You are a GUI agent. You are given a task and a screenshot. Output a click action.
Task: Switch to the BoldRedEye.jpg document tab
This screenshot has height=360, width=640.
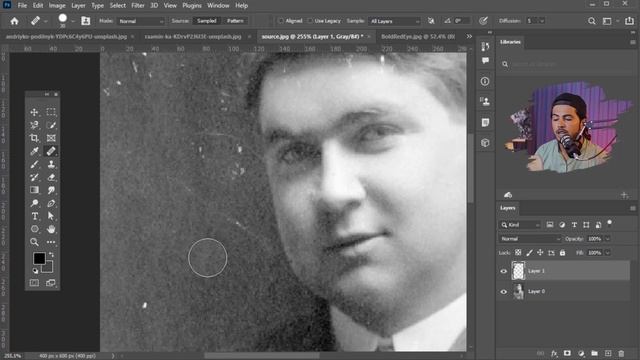(x=418, y=36)
